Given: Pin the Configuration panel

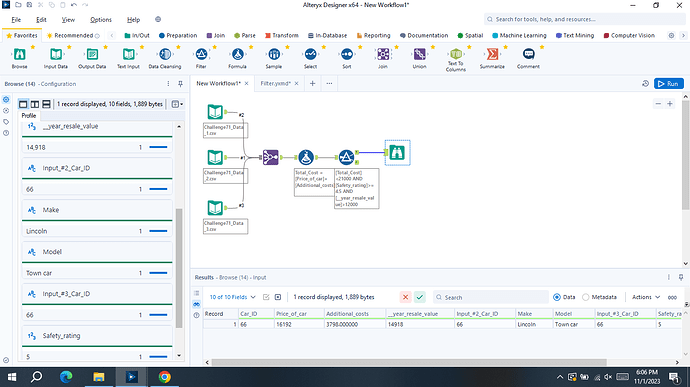Looking at the screenshot, I should tap(180, 84).
